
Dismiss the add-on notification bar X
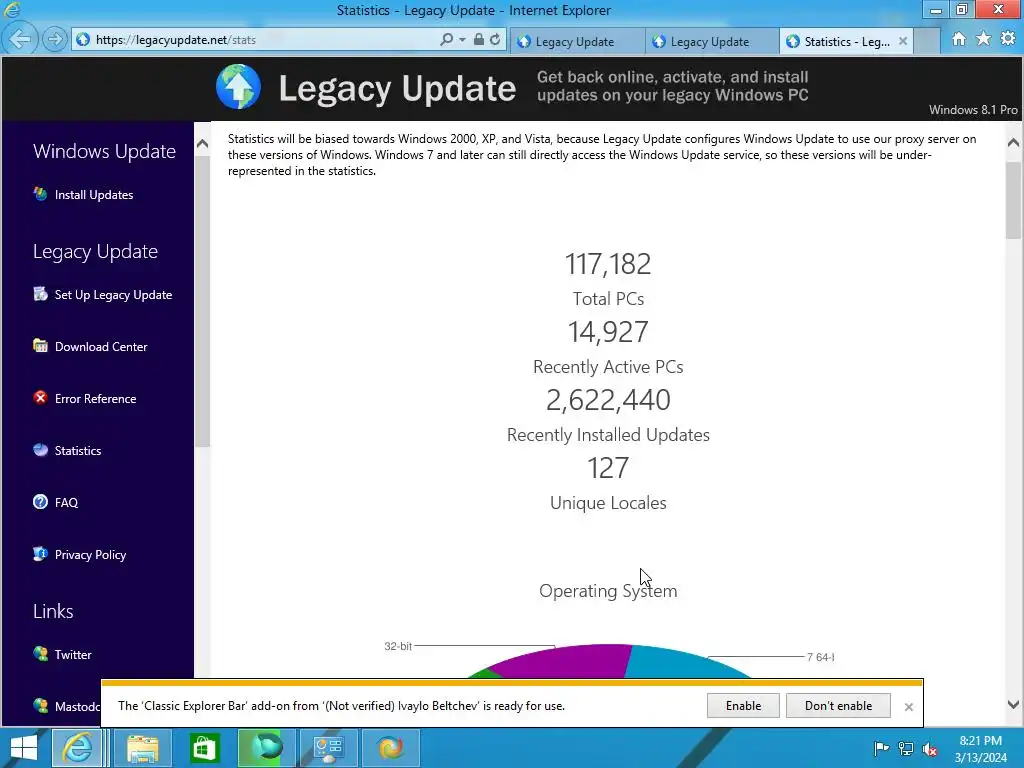pyautogui.click(x=908, y=707)
